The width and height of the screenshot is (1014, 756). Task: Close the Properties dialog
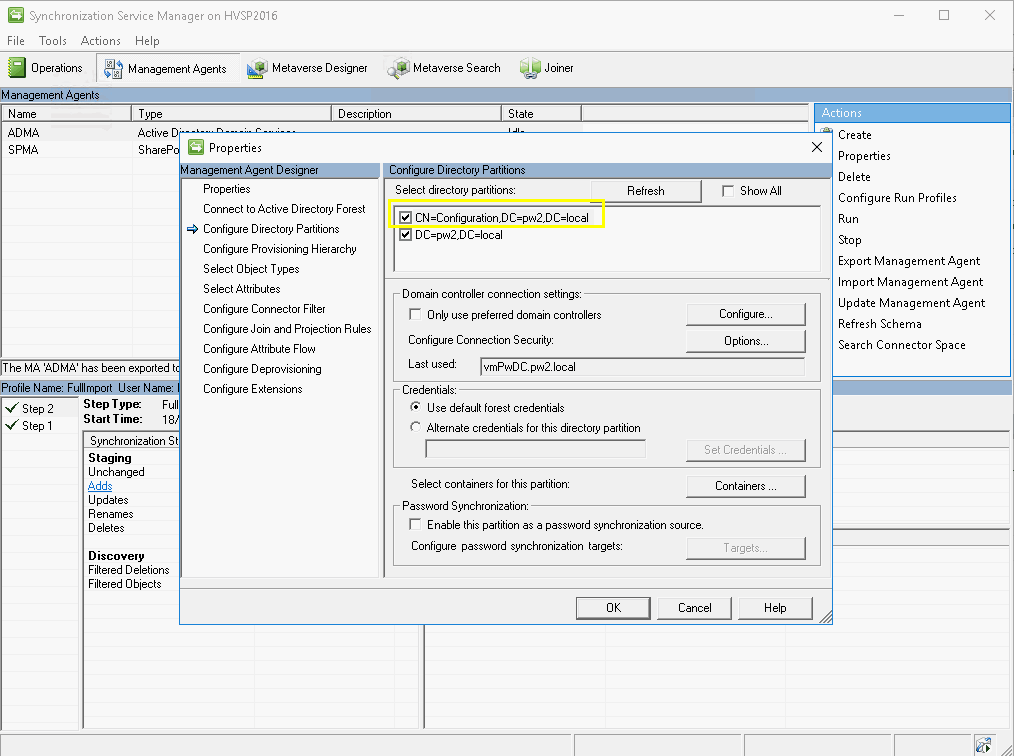(817, 147)
